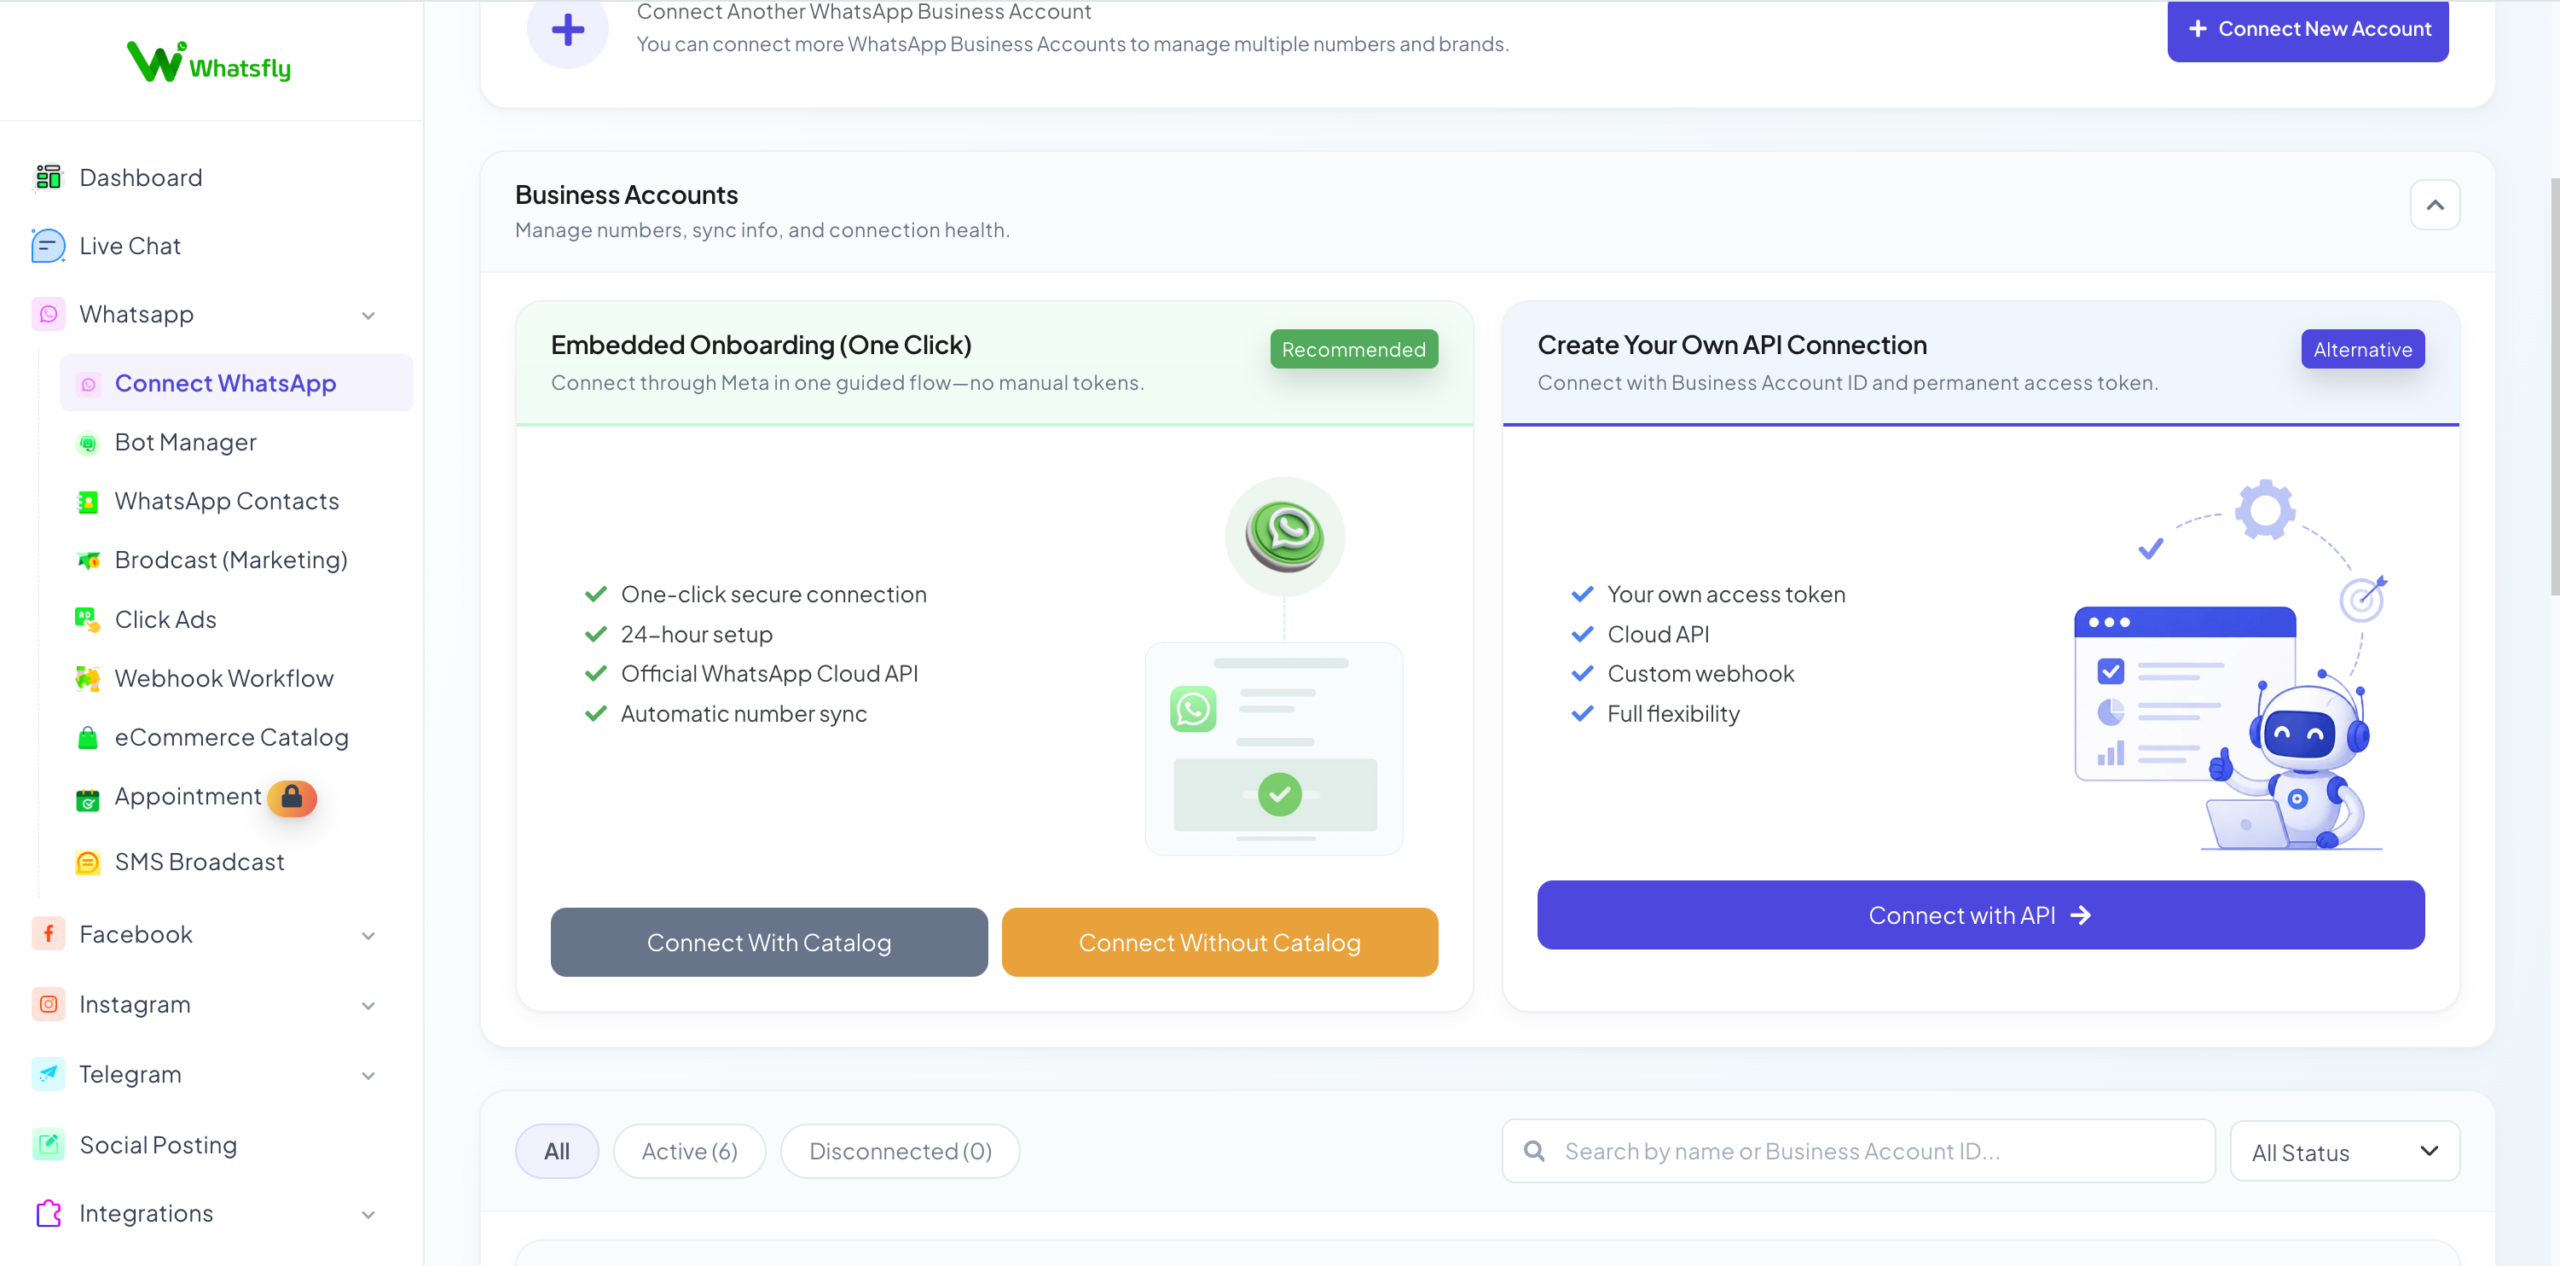Open the All Status dropdown

point(2345,1152)
